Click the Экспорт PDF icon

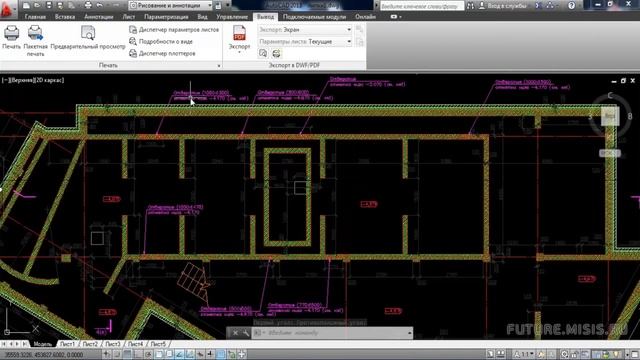239,33
